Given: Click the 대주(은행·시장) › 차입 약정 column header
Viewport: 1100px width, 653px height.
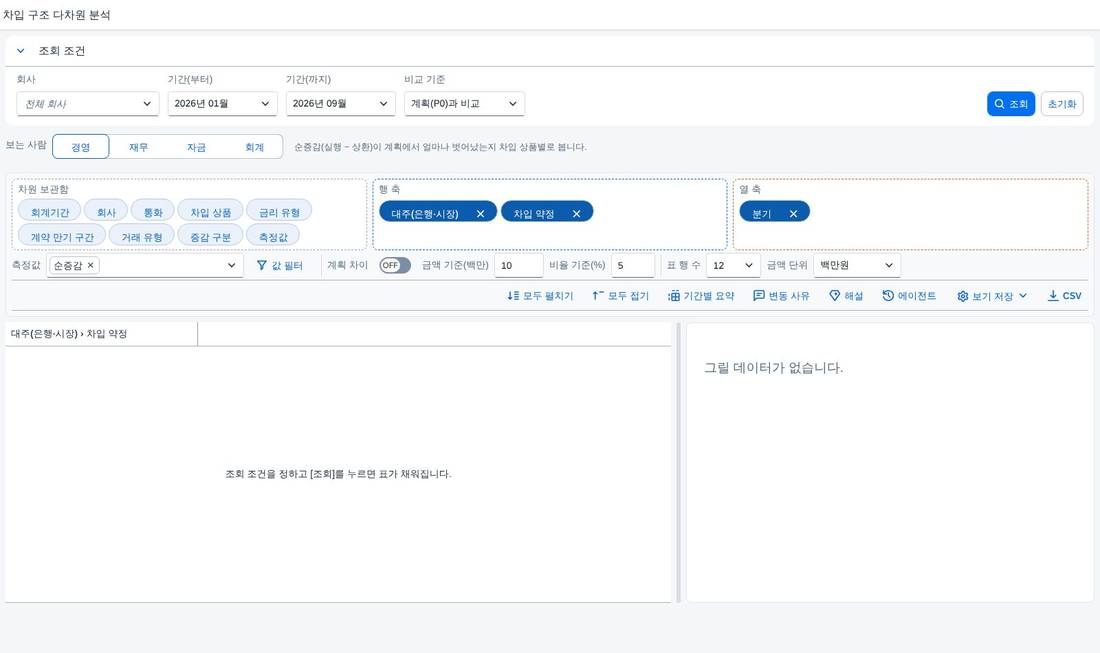Looking at the screenshot, I should click(101, 334).
